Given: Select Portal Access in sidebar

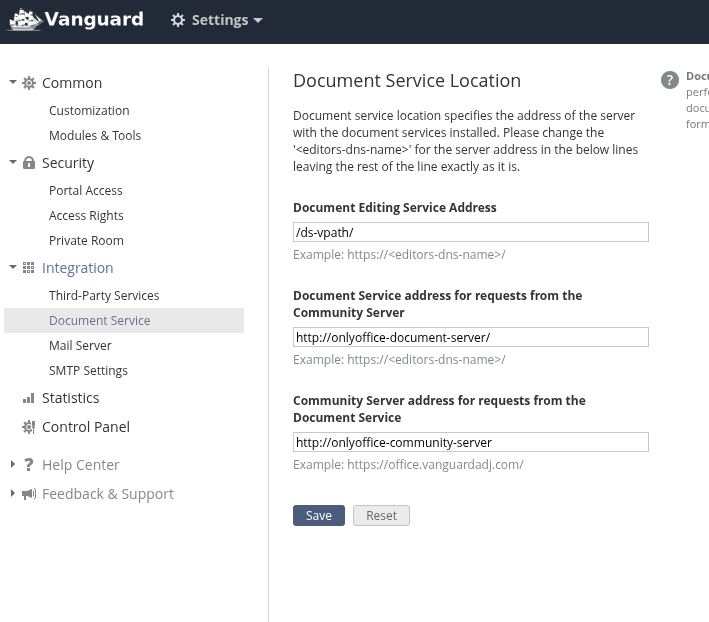Looking at the screenshot, I should click(x=86, y=191).
